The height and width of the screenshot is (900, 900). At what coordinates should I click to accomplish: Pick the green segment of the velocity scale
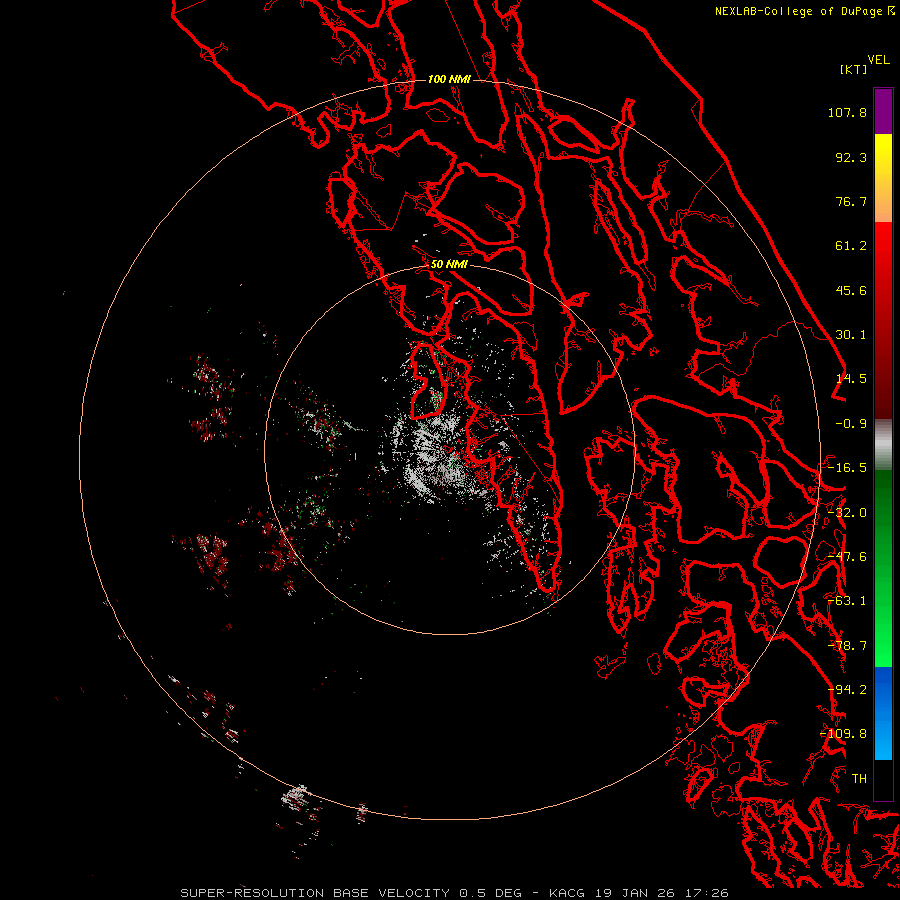(x=883, y=568)
